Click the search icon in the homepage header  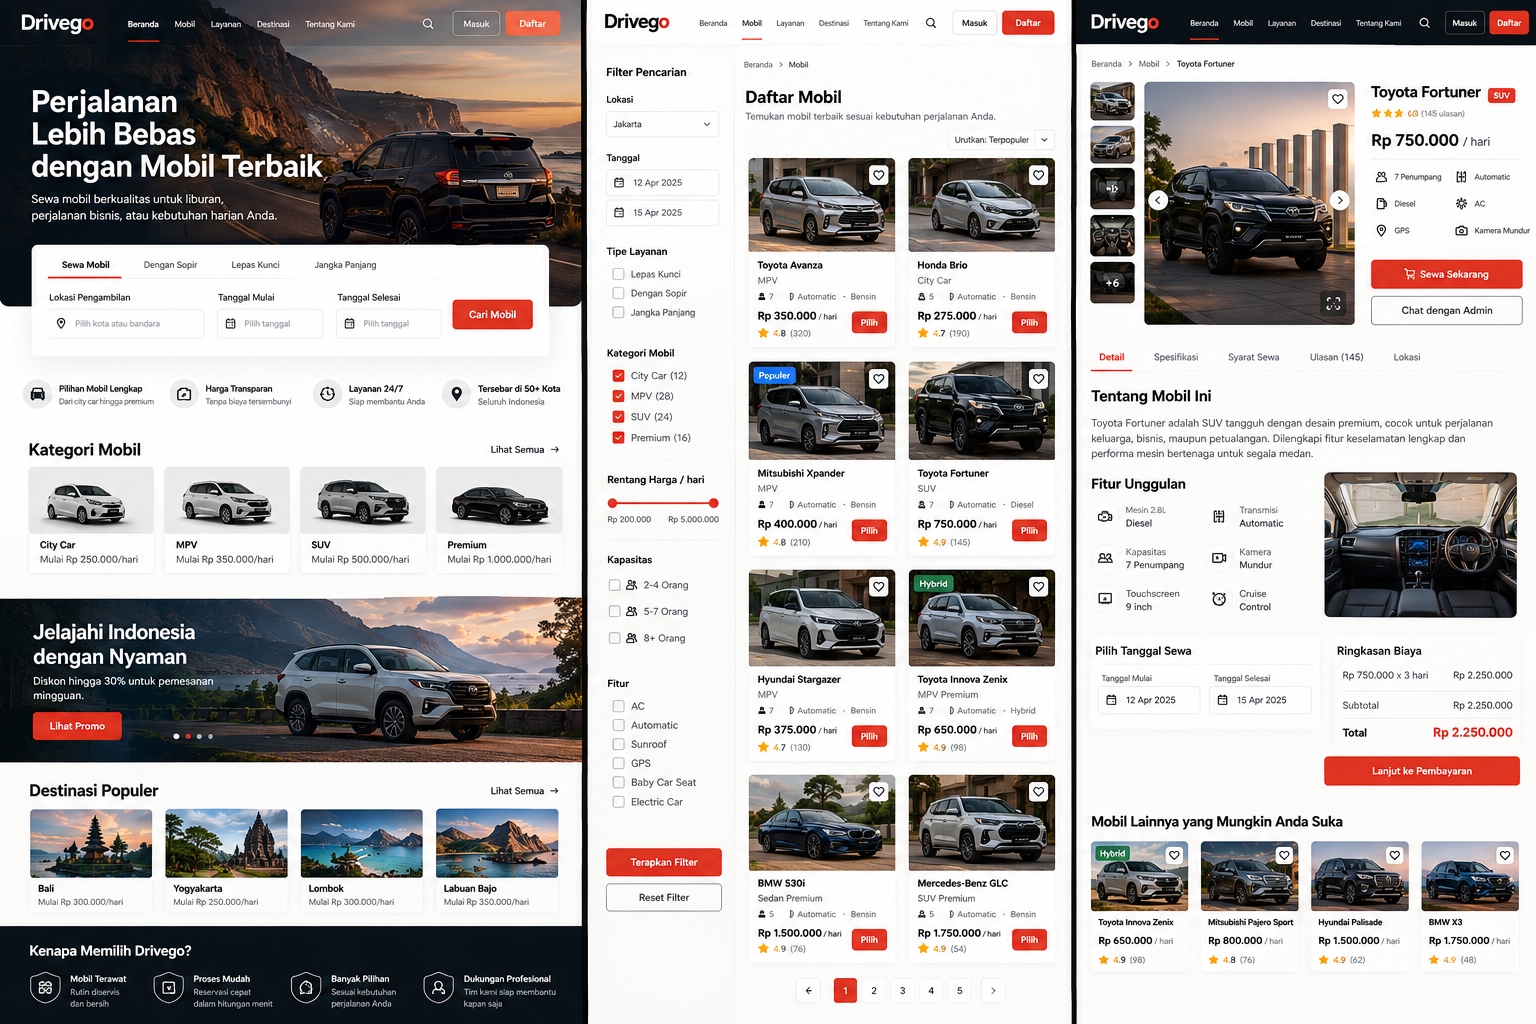pos(428,24)
